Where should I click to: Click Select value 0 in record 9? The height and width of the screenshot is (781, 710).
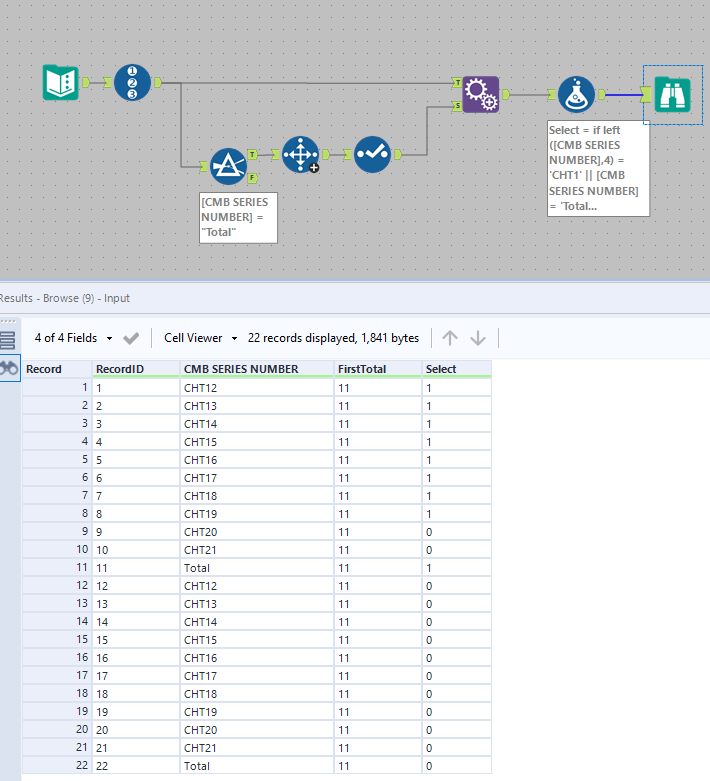(456, 532)
